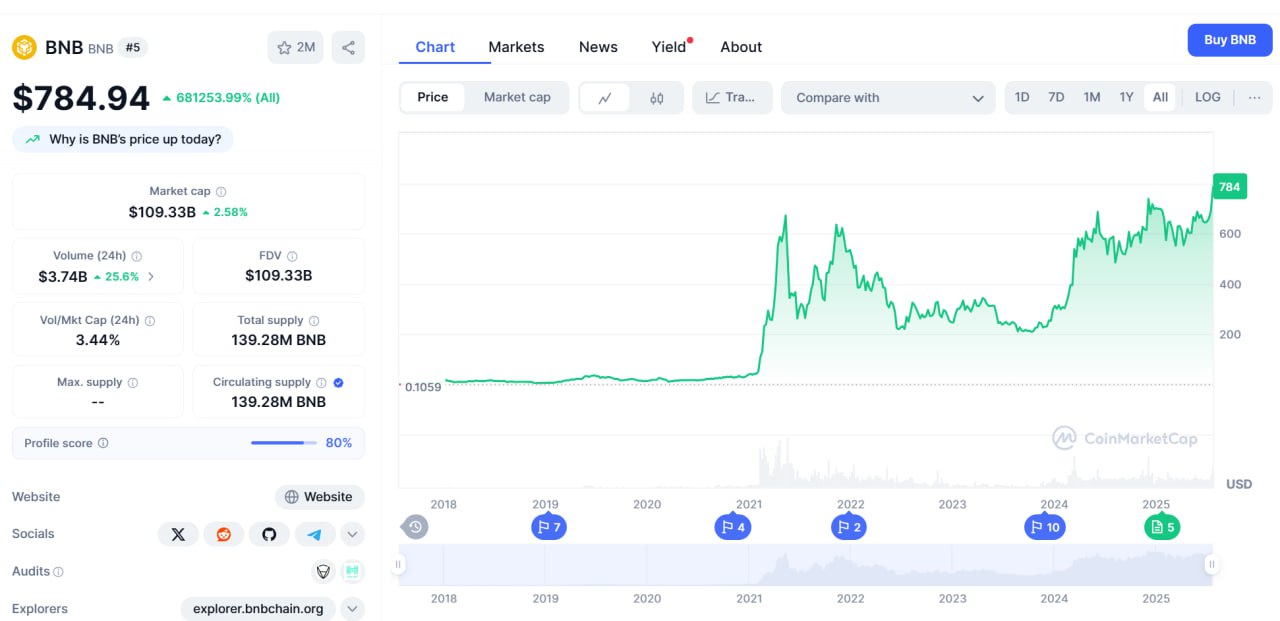Screen dimensions: 1280x621
Task: Click the info icon beside Volume (24h)
Action: click(137, 256)
